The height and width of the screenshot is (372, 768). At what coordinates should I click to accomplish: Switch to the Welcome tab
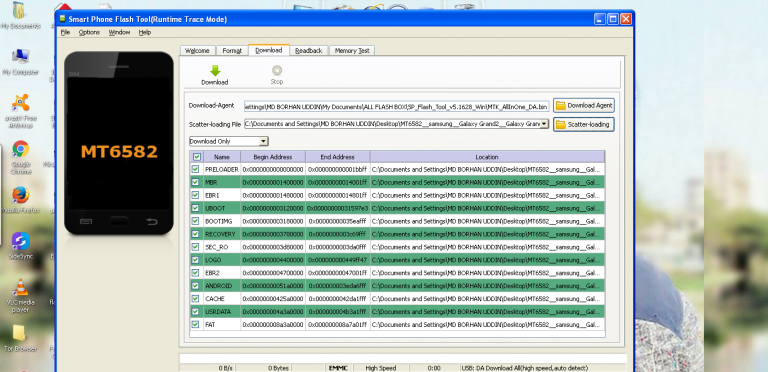tap(197, 50)
